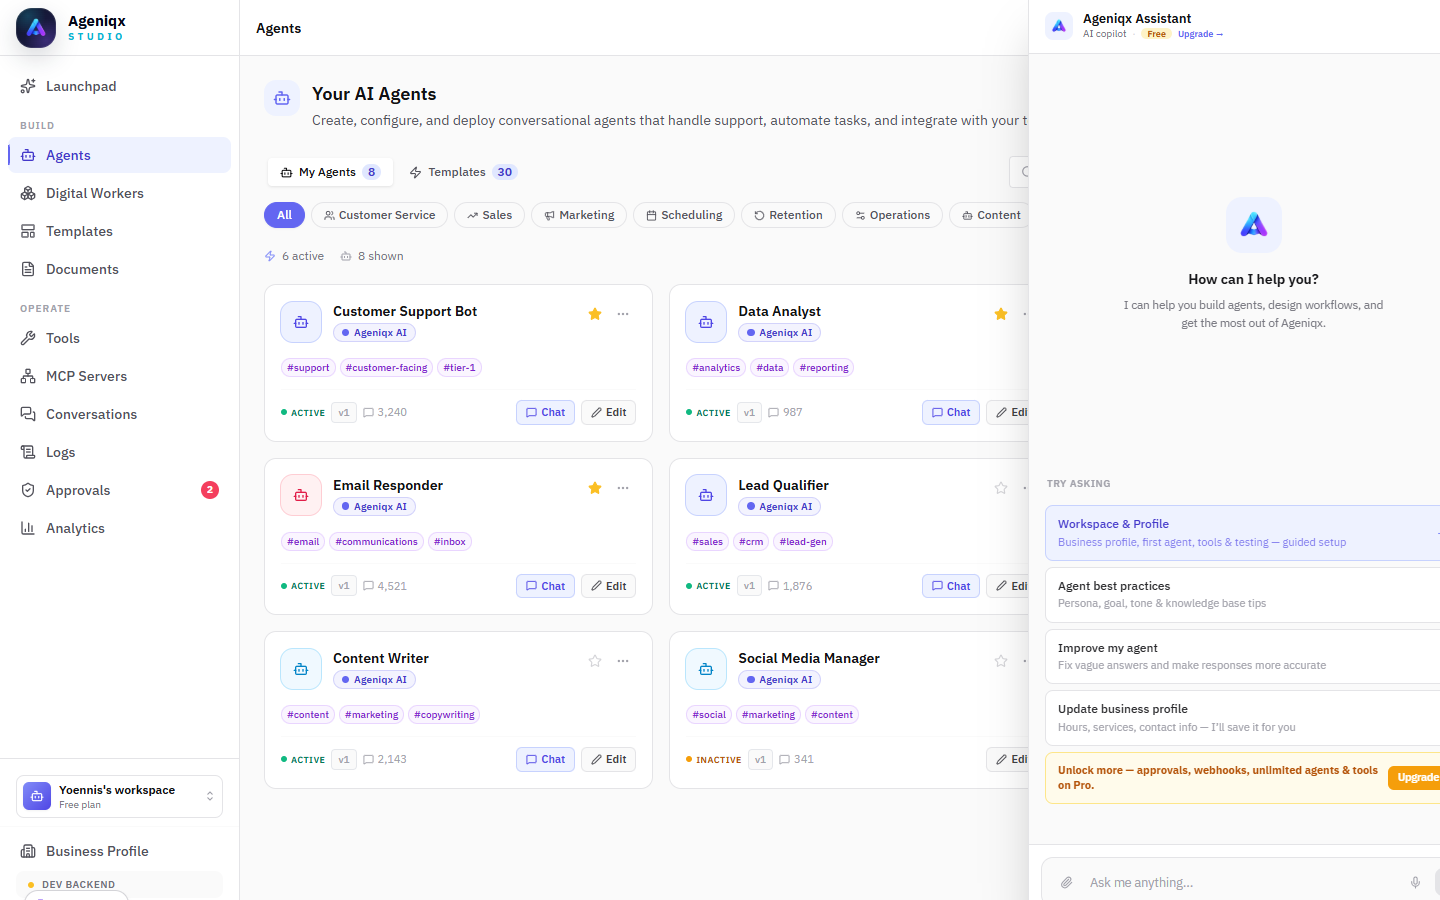Image resolution: width=1440 pixels, height=900 pixels.
Task: Click the Ageniqx Studio logo icon
Action: (x=36, y=28)
